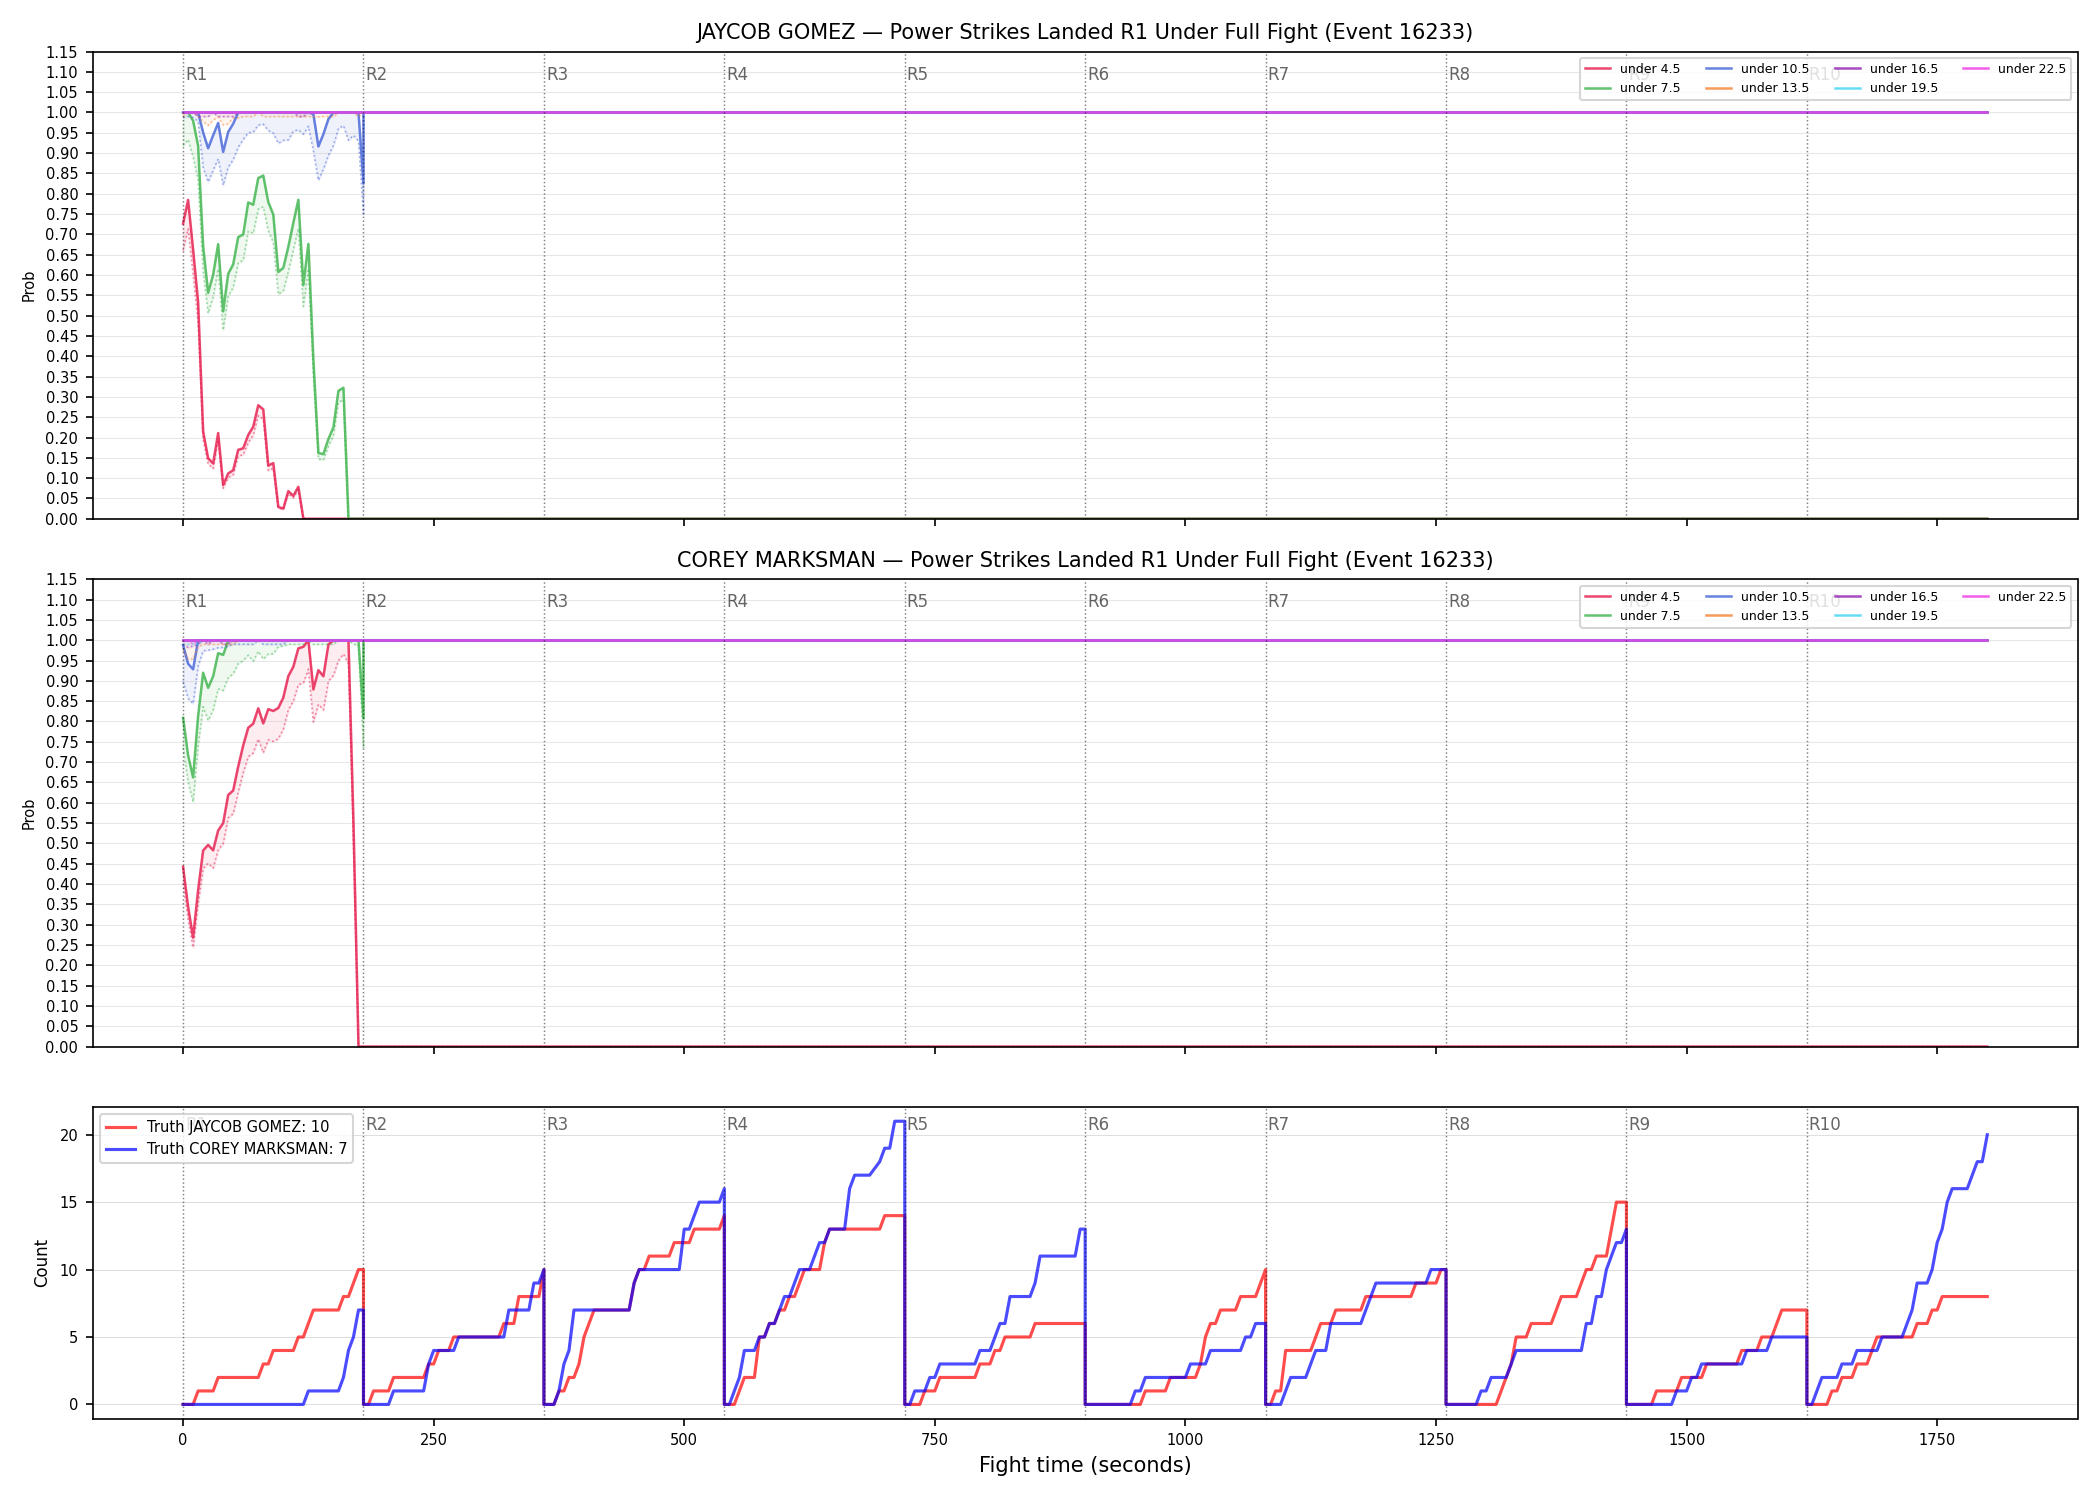Click round marker R4 in Count chart
The width and height of the screenshot is (2100, 1500).
click(737, 1124)
